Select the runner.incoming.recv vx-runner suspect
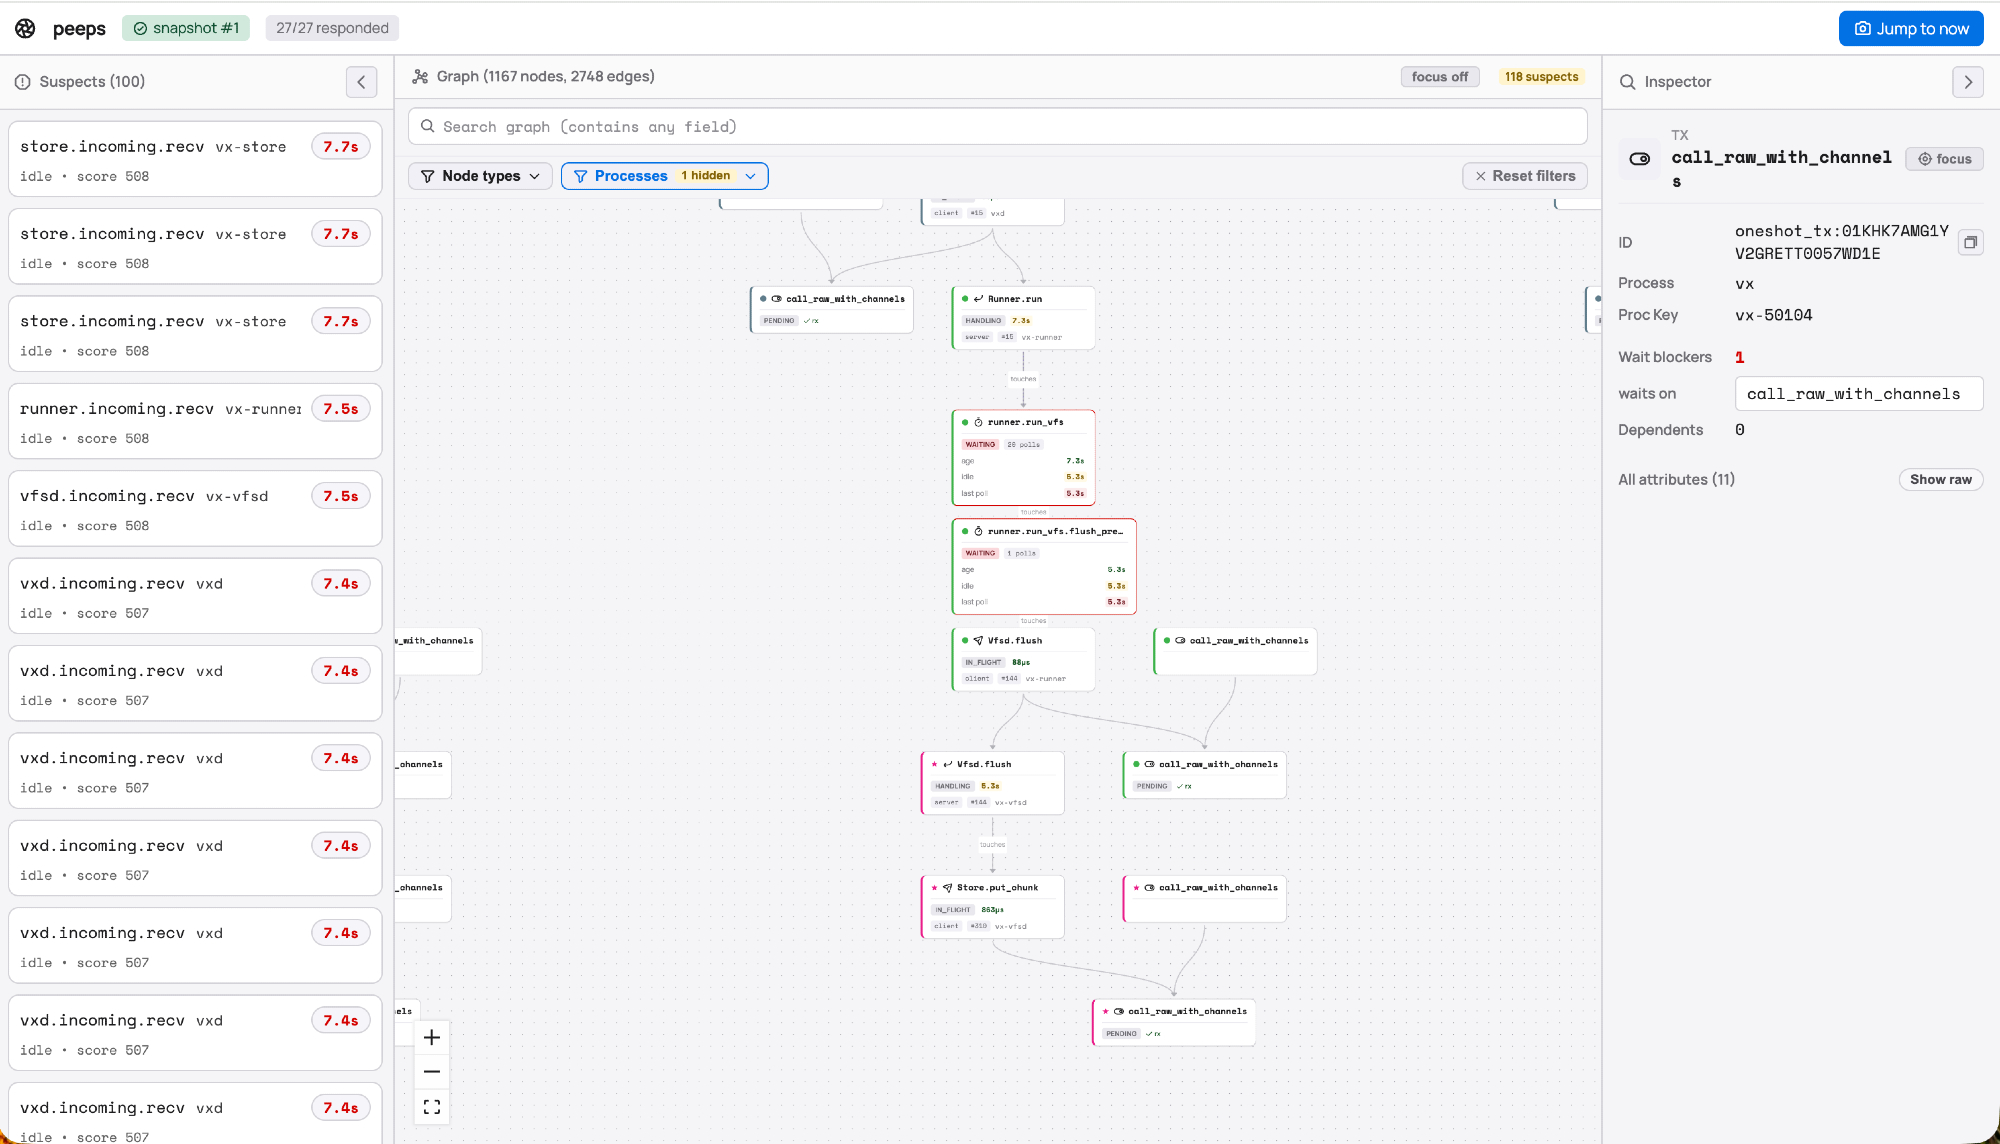This screenshot has height=1144, width=2000. pyautogui.click(x=195, y=422)
